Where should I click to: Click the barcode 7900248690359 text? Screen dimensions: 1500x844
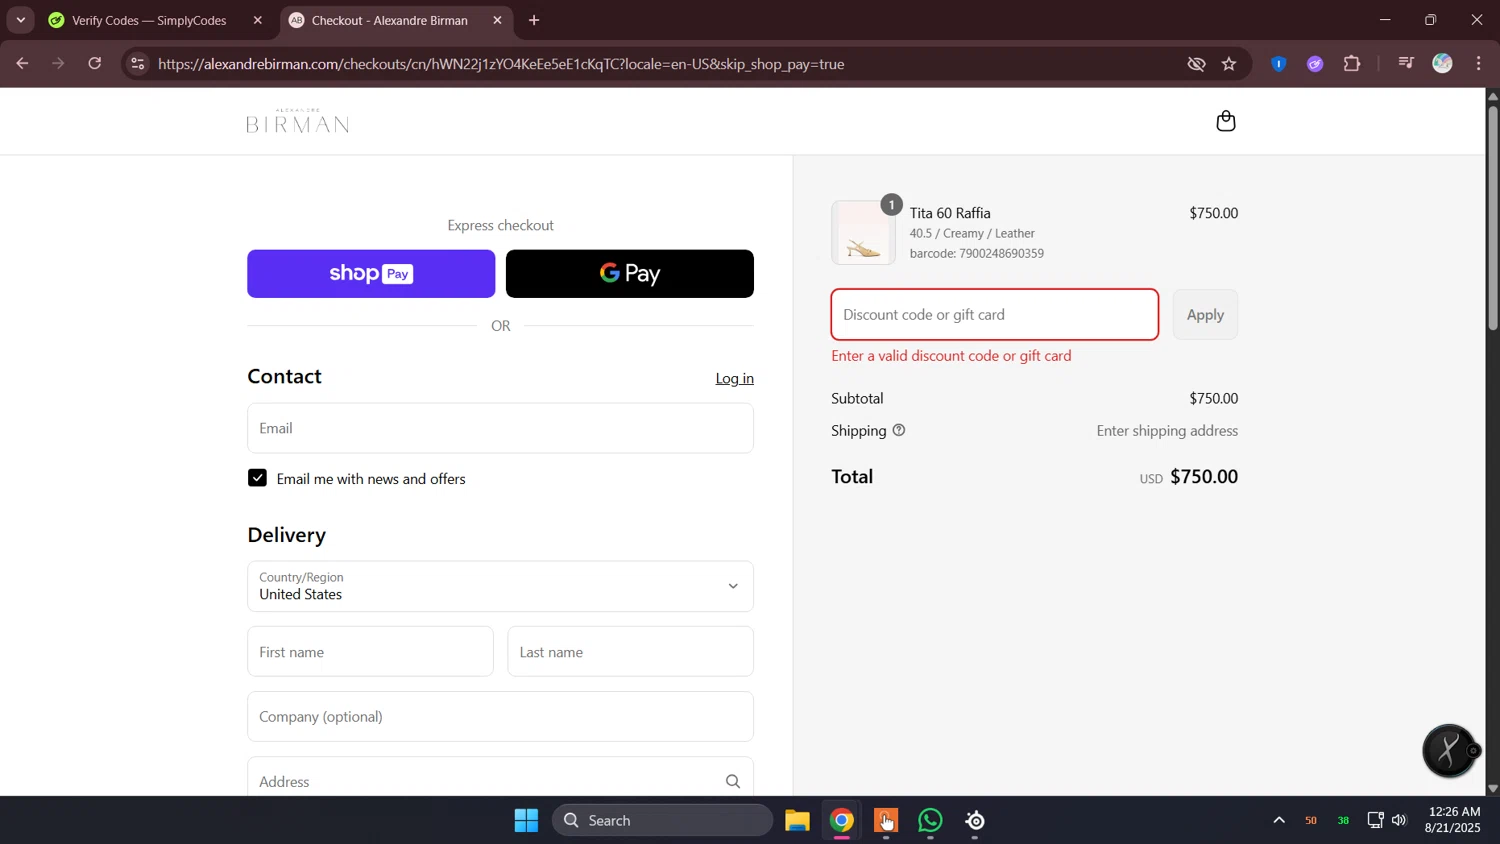(977, 254)
